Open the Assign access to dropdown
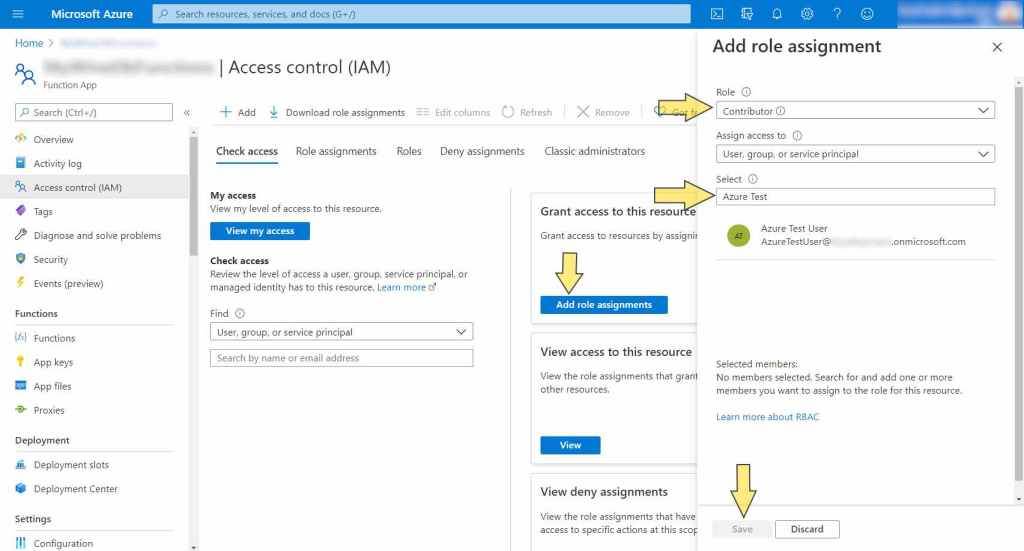 tap(855, 153)
